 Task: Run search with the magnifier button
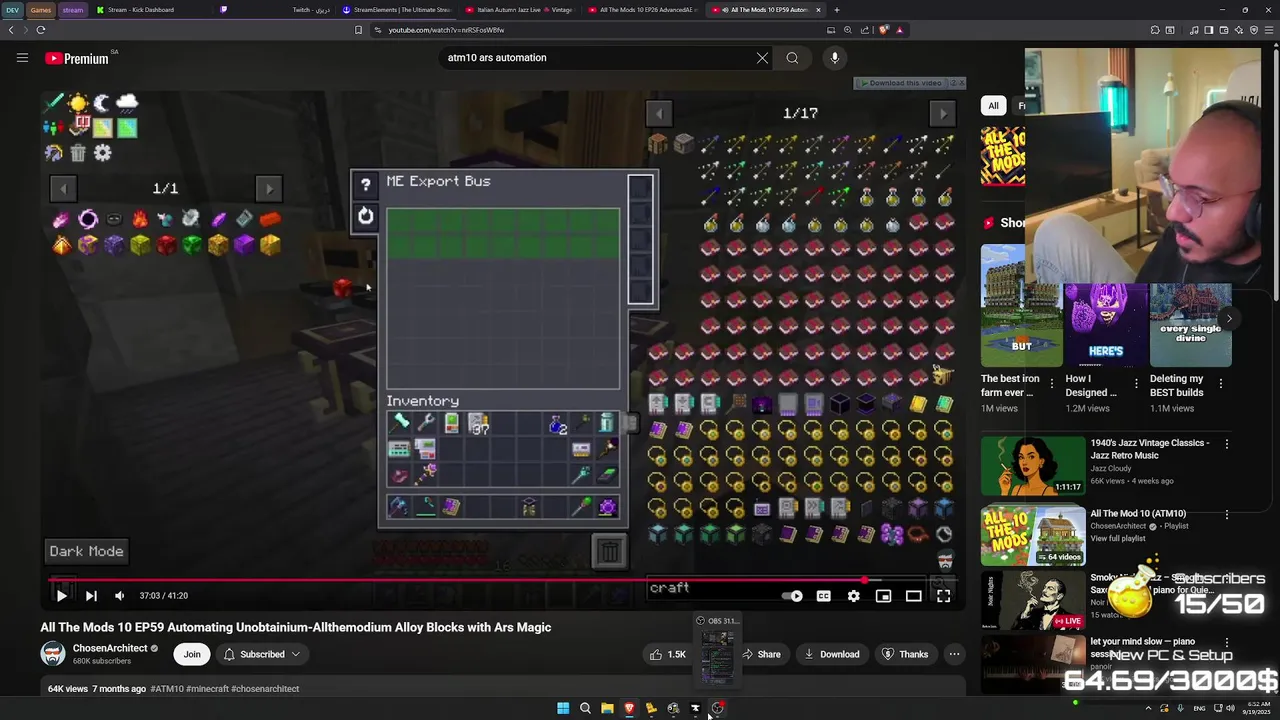[792, 58]
